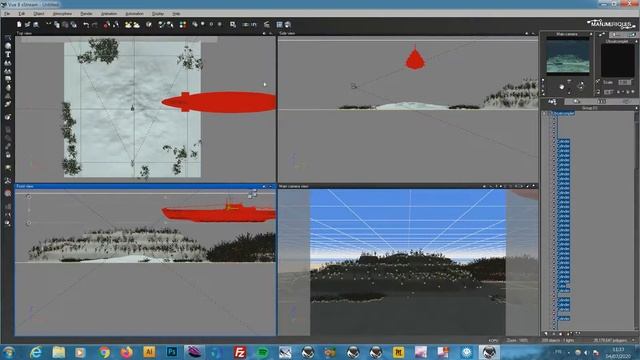Toggle the four-viewport layout icon in toolbar

pyautogui.click(x=280, y=24)
